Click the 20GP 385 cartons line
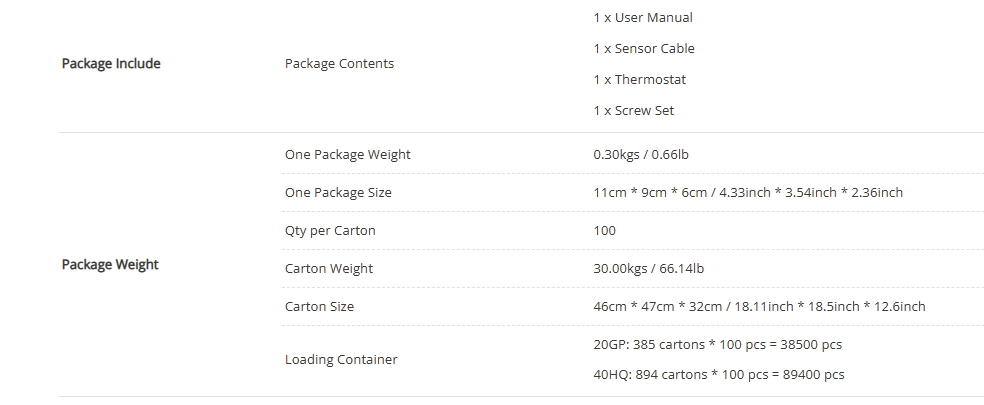Screen dimensions: 984x405 (717, 344)
